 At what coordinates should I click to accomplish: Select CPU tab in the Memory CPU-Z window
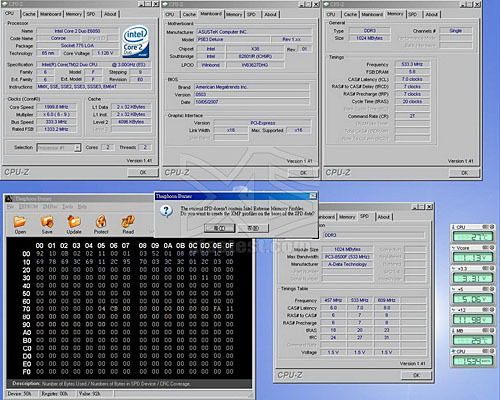pos(331,14)
